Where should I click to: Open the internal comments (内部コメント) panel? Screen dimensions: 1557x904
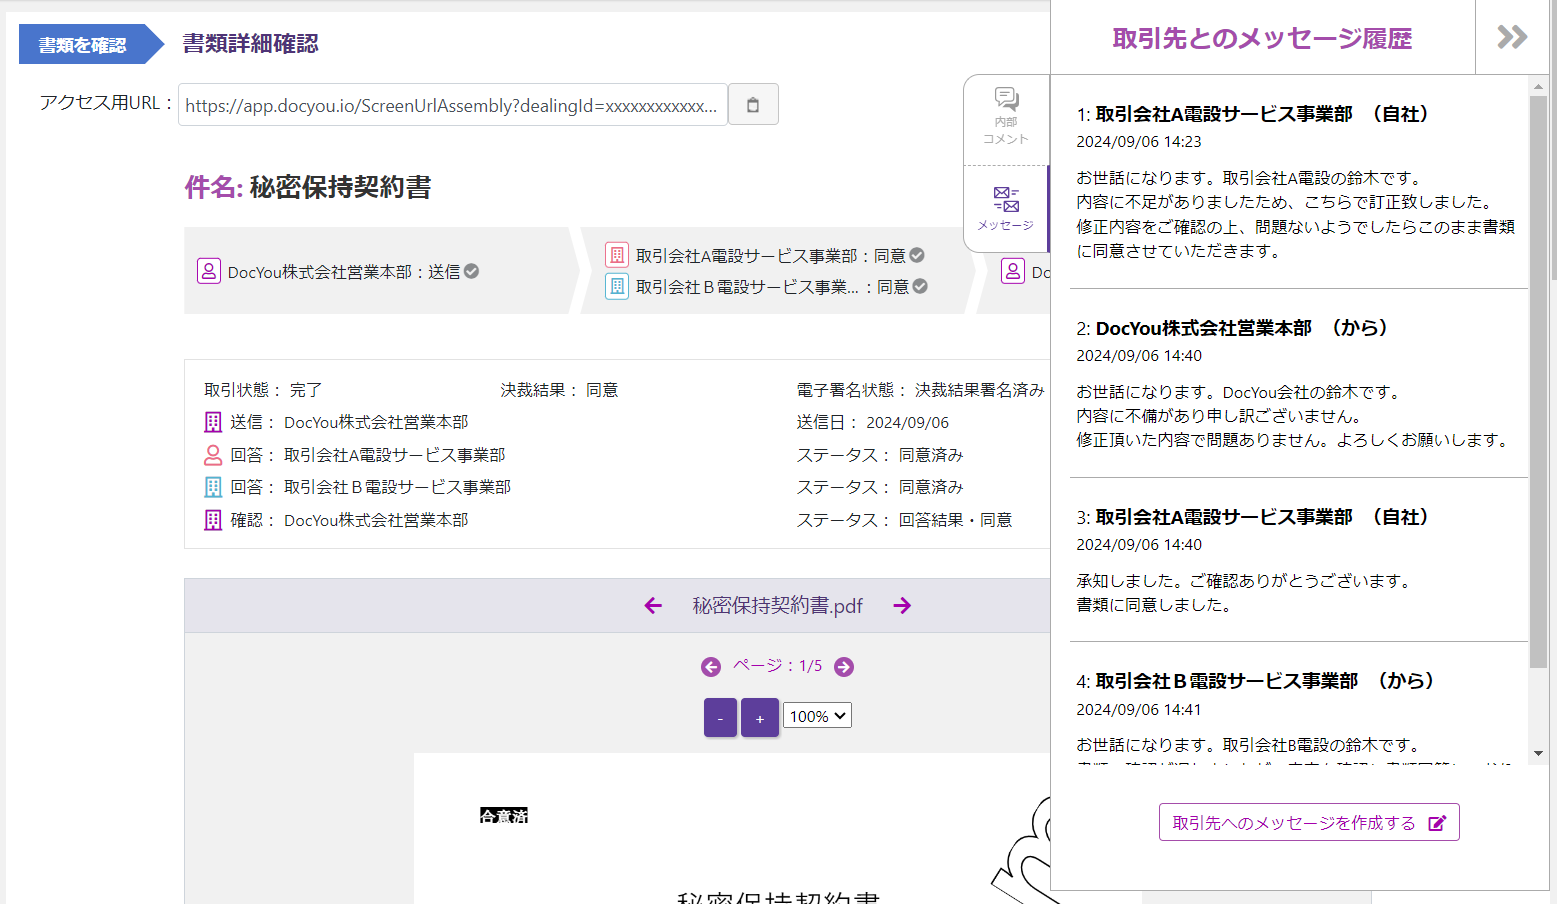[1006, 116]
